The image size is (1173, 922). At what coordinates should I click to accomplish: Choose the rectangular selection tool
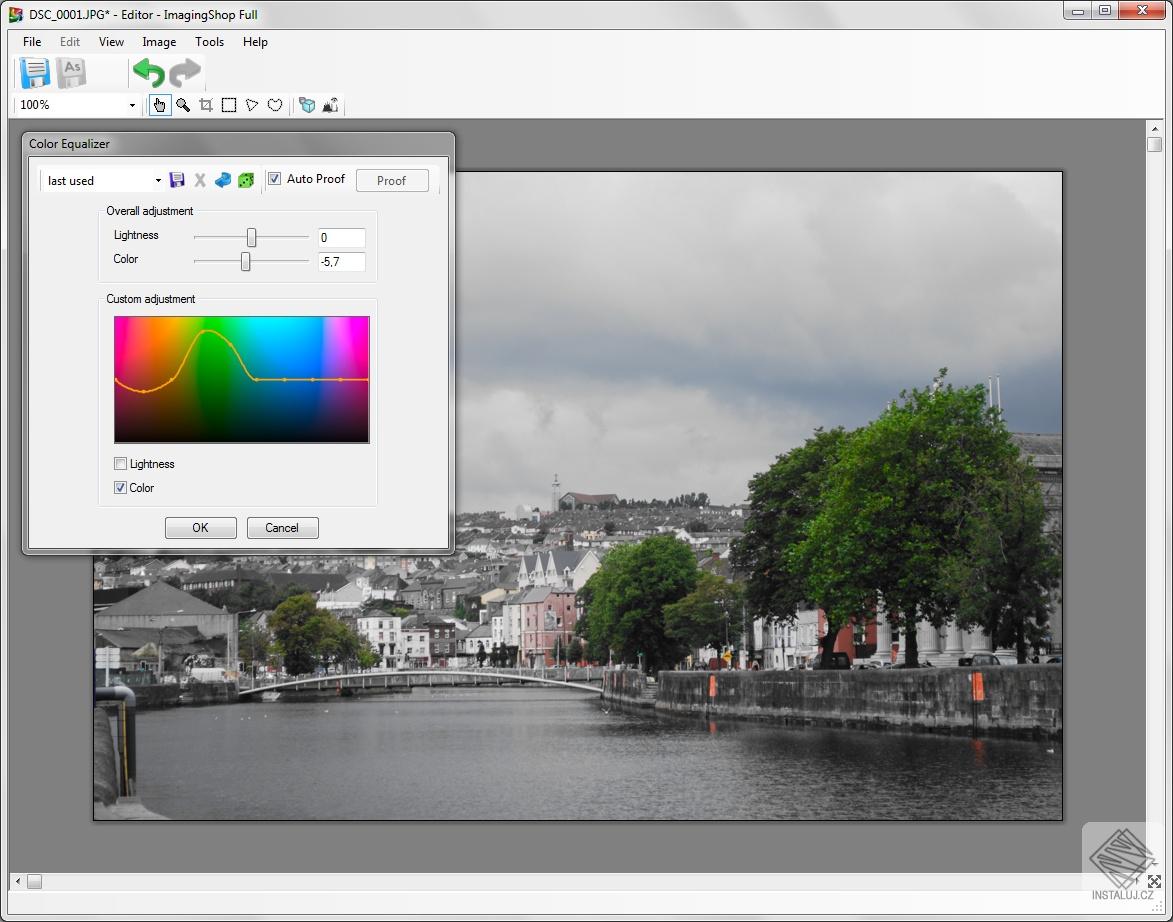(x=228, y=105)
